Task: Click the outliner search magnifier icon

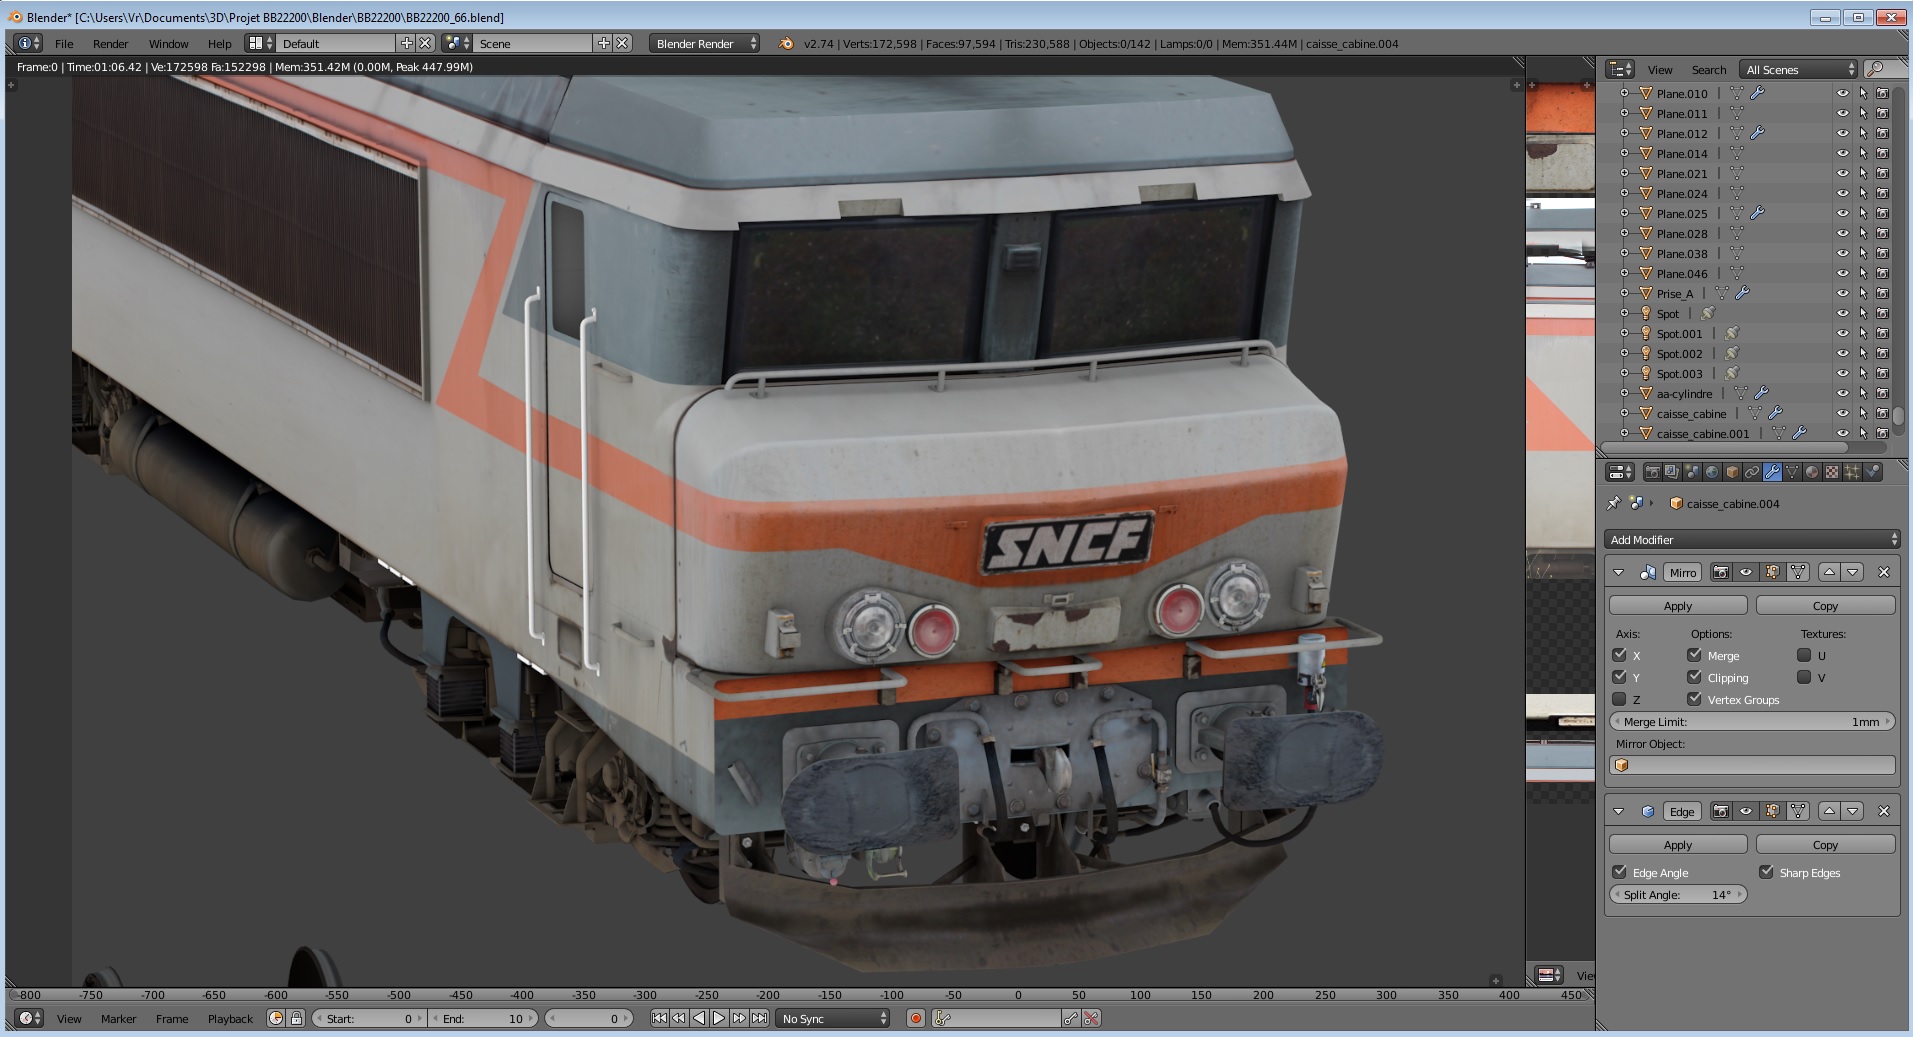Action: (x=1876, y=69)
